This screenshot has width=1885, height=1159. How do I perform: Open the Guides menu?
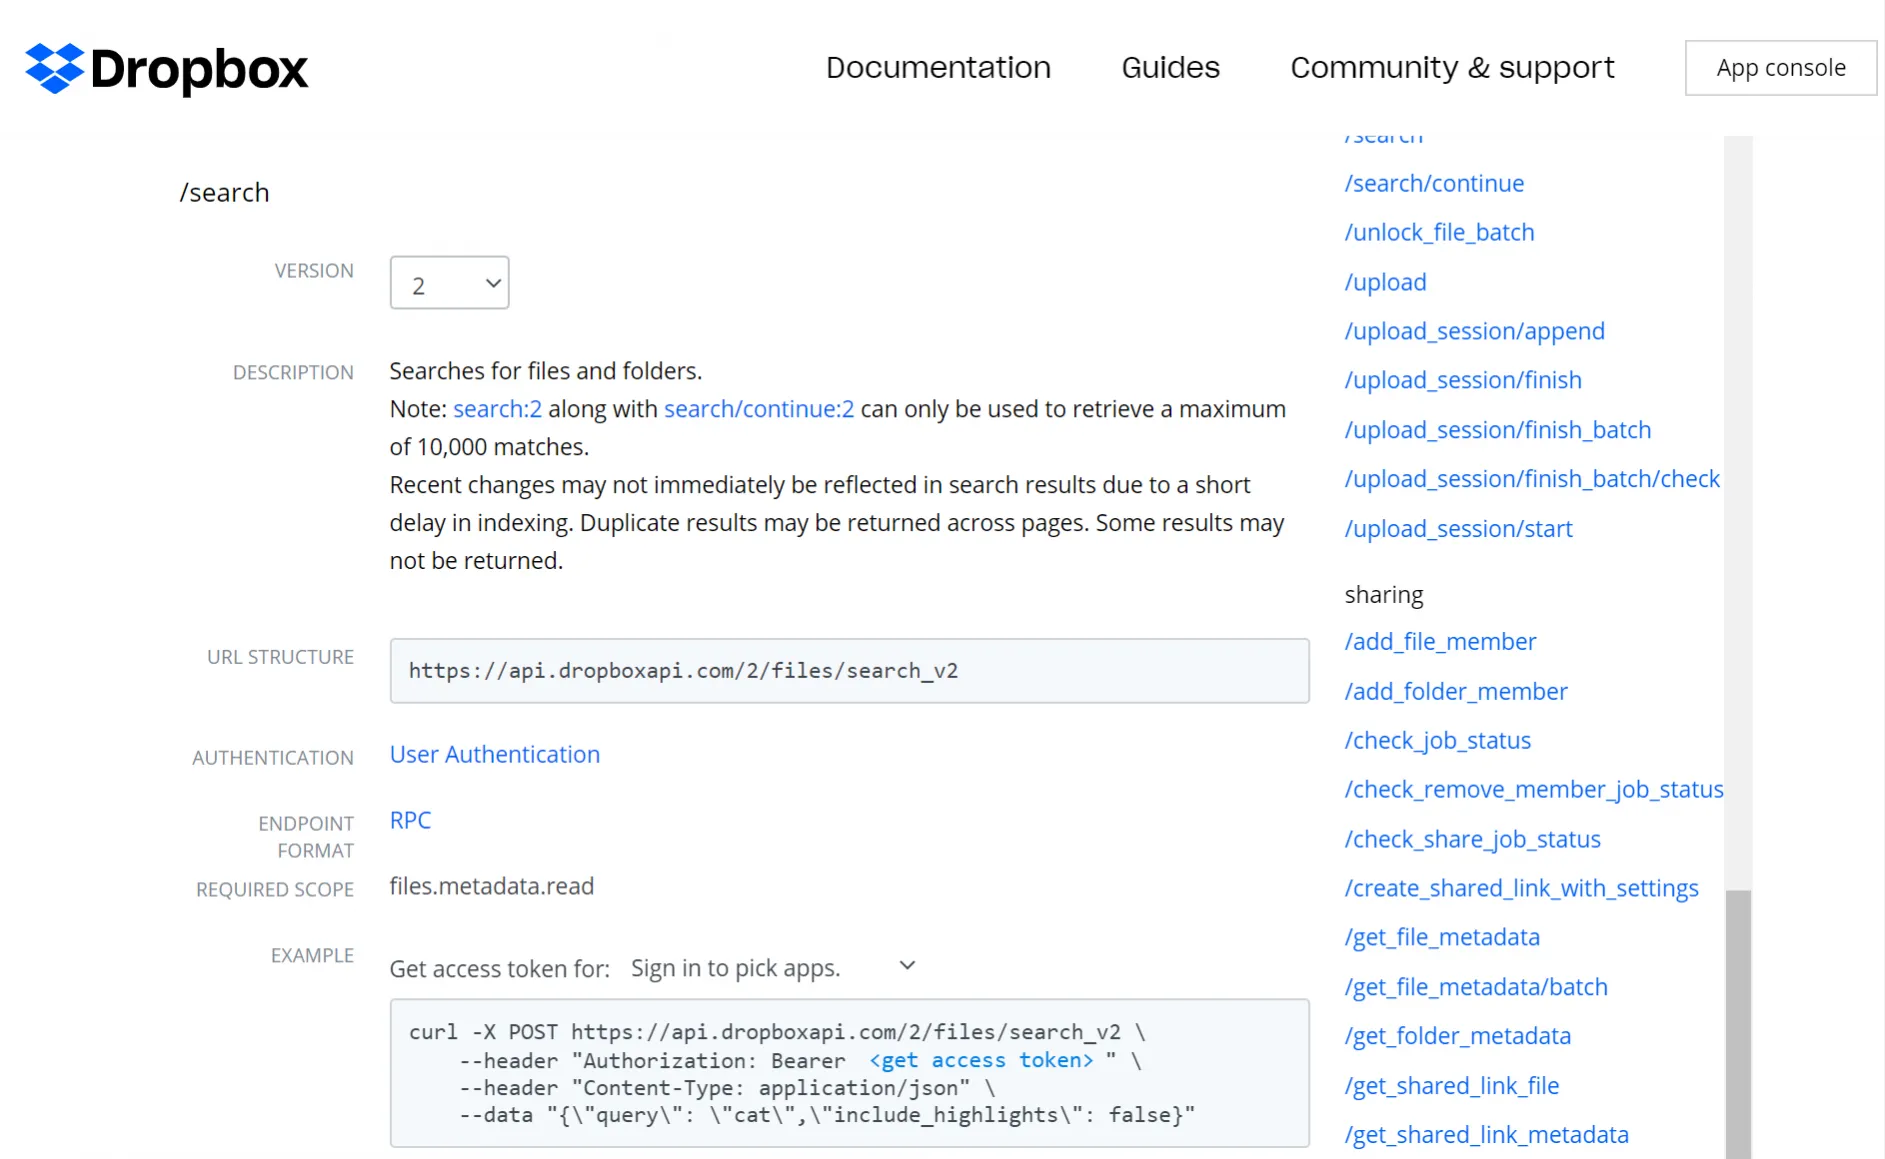[1170, 67]
